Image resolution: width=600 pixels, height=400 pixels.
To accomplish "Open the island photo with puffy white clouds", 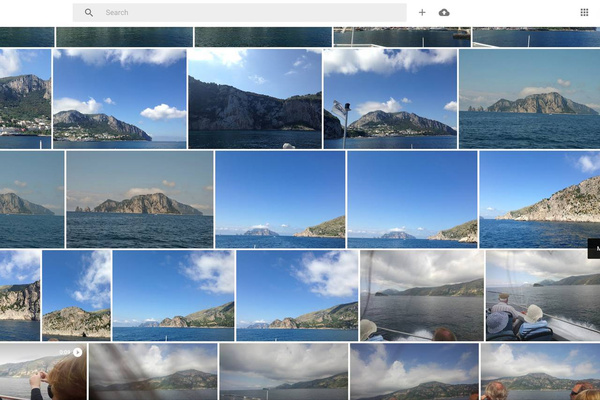I will pyautogui.click(x=120, y=99).
